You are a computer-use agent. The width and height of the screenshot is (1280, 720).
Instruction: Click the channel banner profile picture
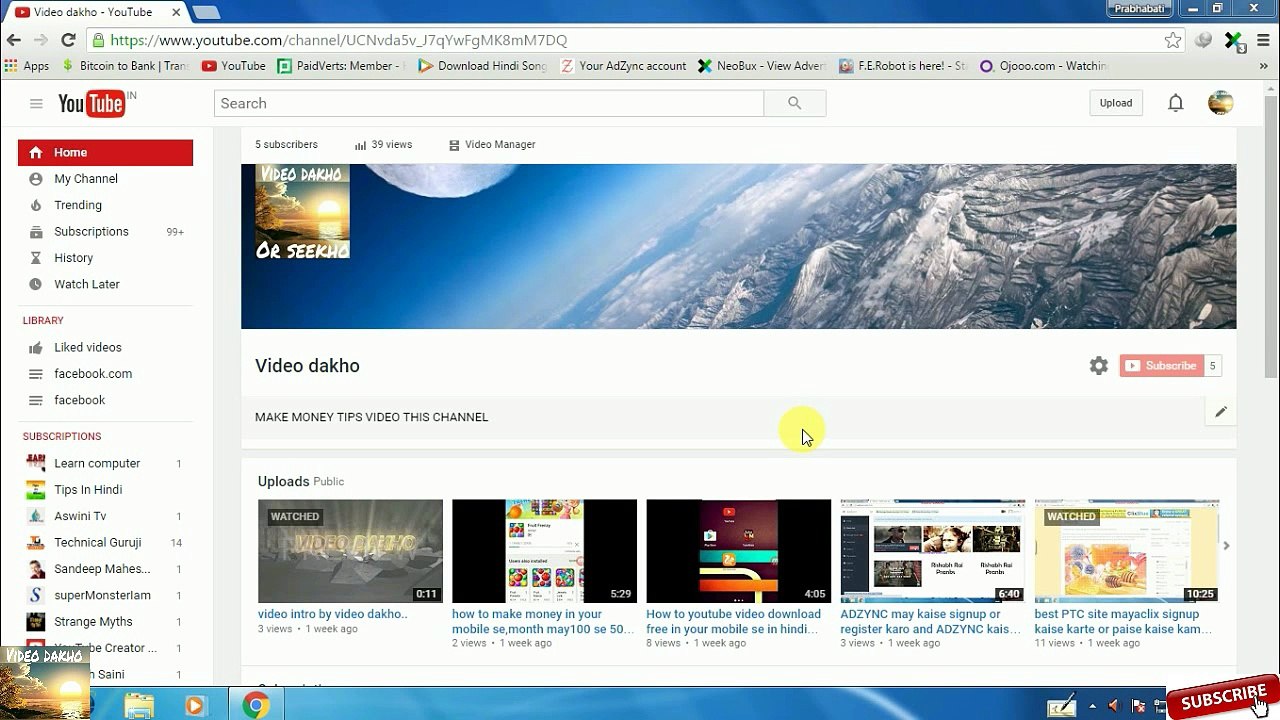point(302,213)
